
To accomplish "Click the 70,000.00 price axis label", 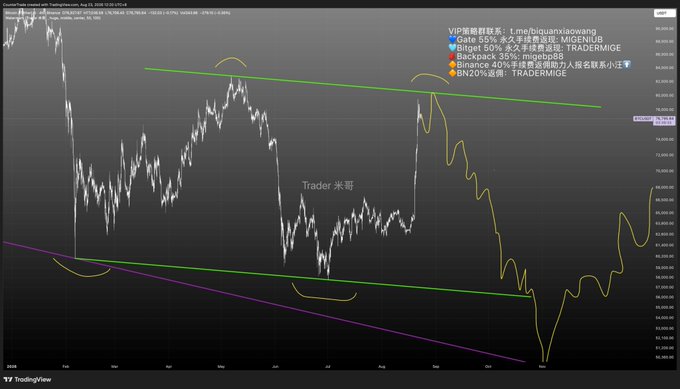I will [665, 171].
